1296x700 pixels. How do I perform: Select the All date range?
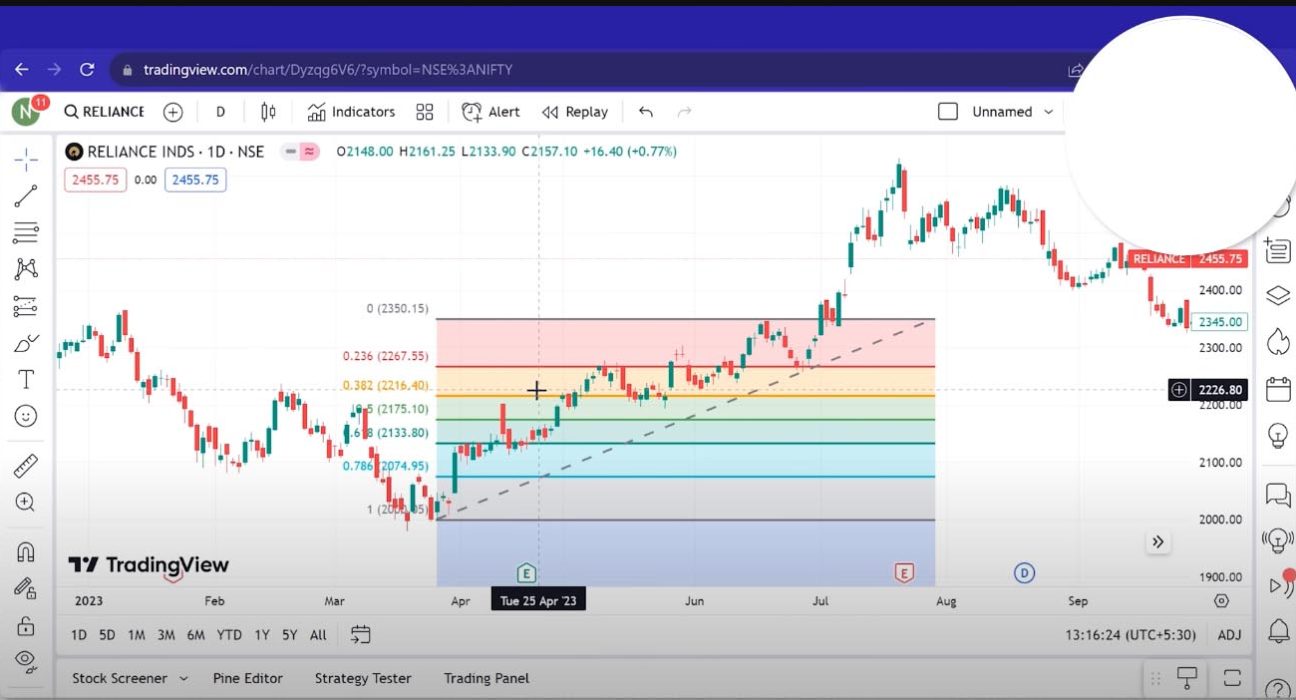318,635
